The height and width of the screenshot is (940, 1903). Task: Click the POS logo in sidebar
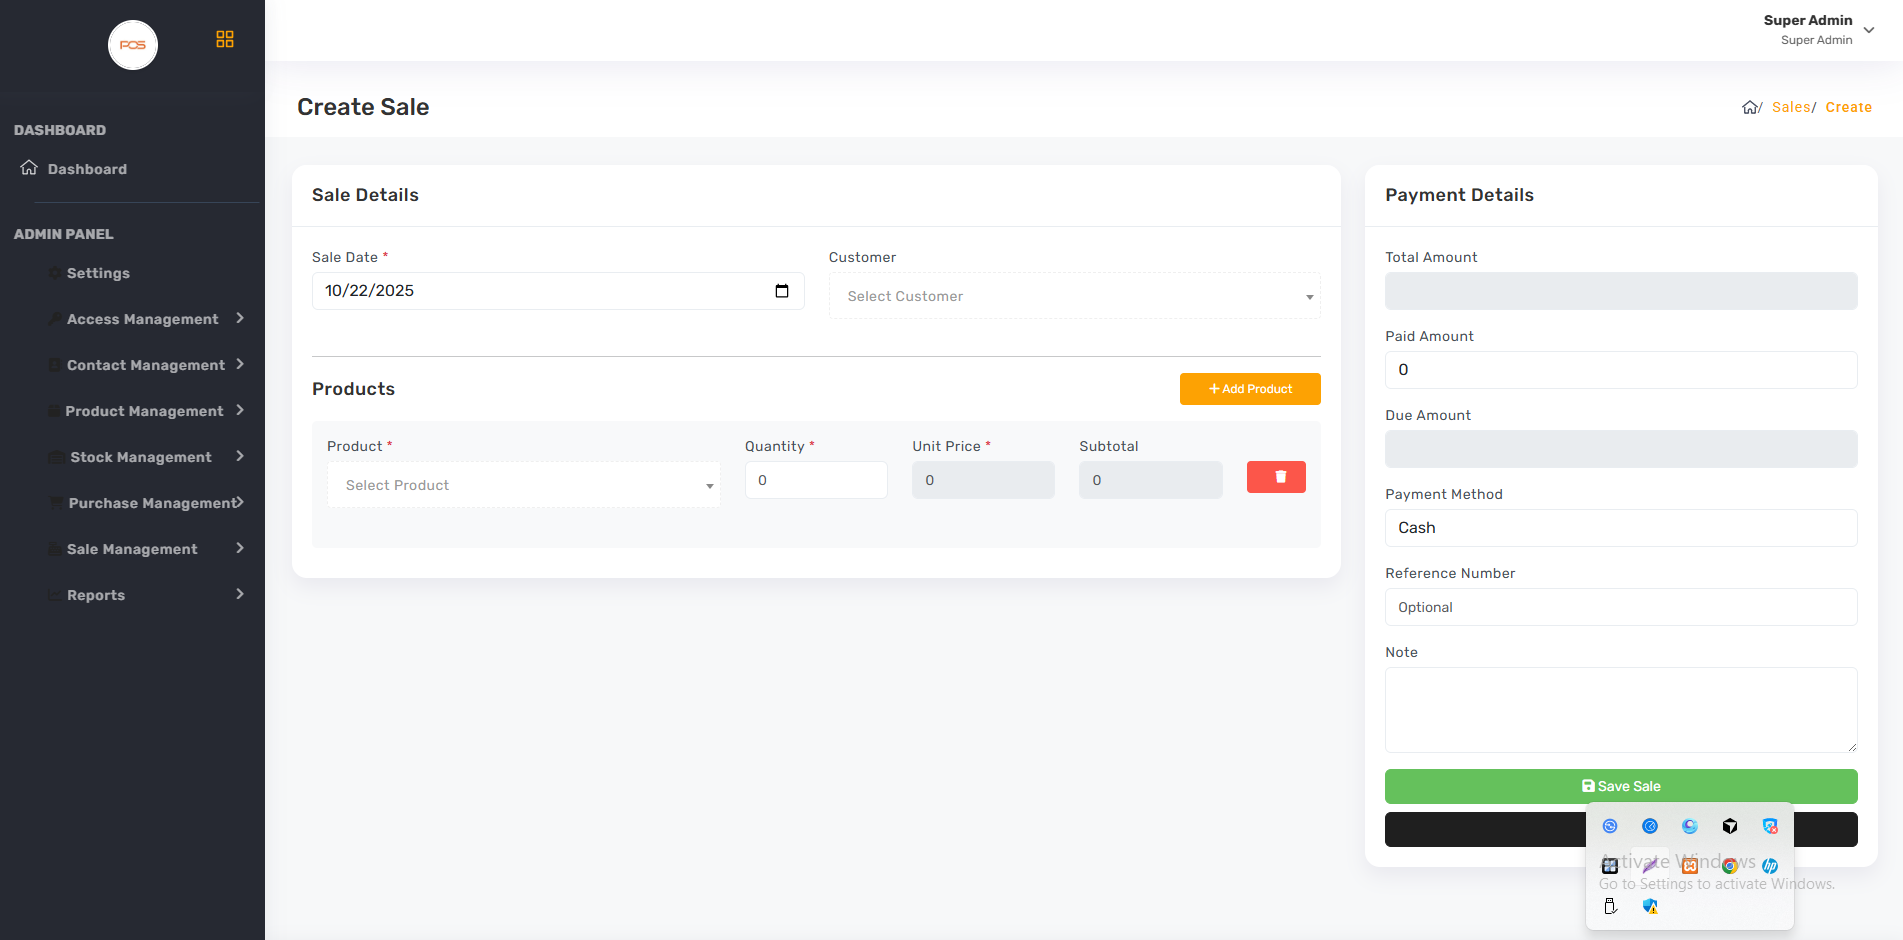133,45
